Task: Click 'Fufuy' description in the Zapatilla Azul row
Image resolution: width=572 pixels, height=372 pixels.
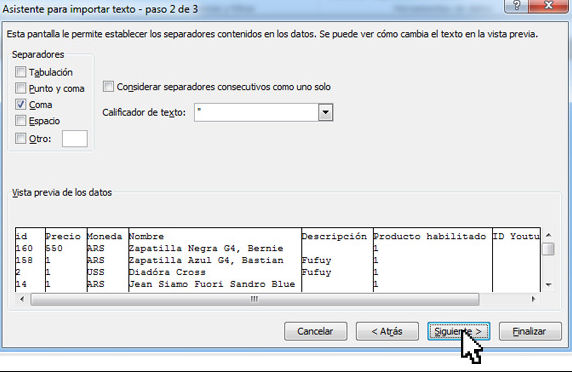Action: [316, 260]
